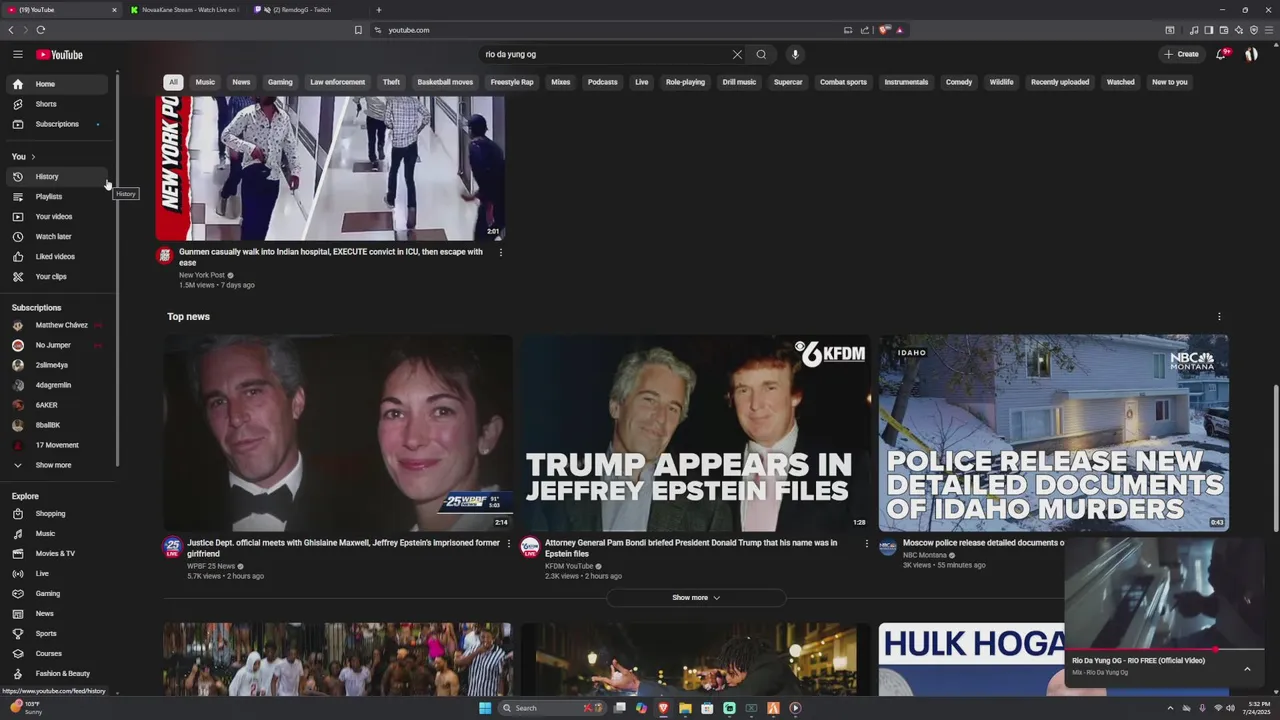Open the browser's hamburger menu
Screen dimensions: 1280x720
pyautogui.click(x=1270, y=30)
